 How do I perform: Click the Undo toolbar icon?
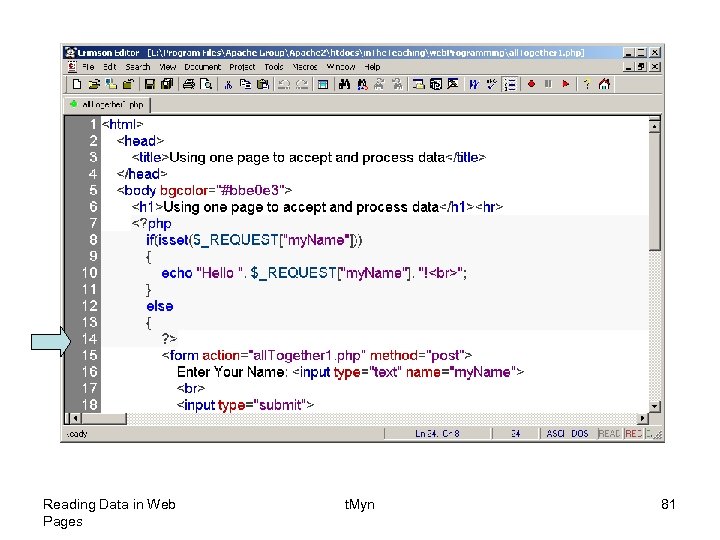tap(284, 84)
